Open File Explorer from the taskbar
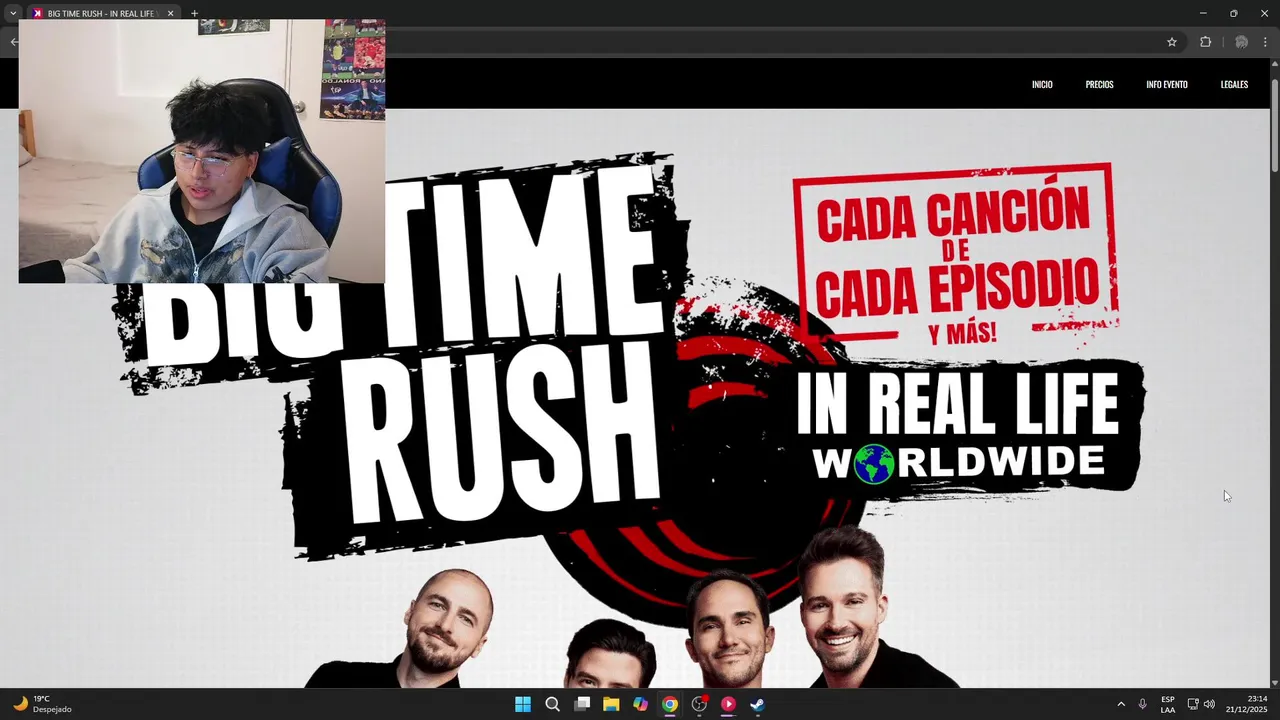 coord(611,704)
